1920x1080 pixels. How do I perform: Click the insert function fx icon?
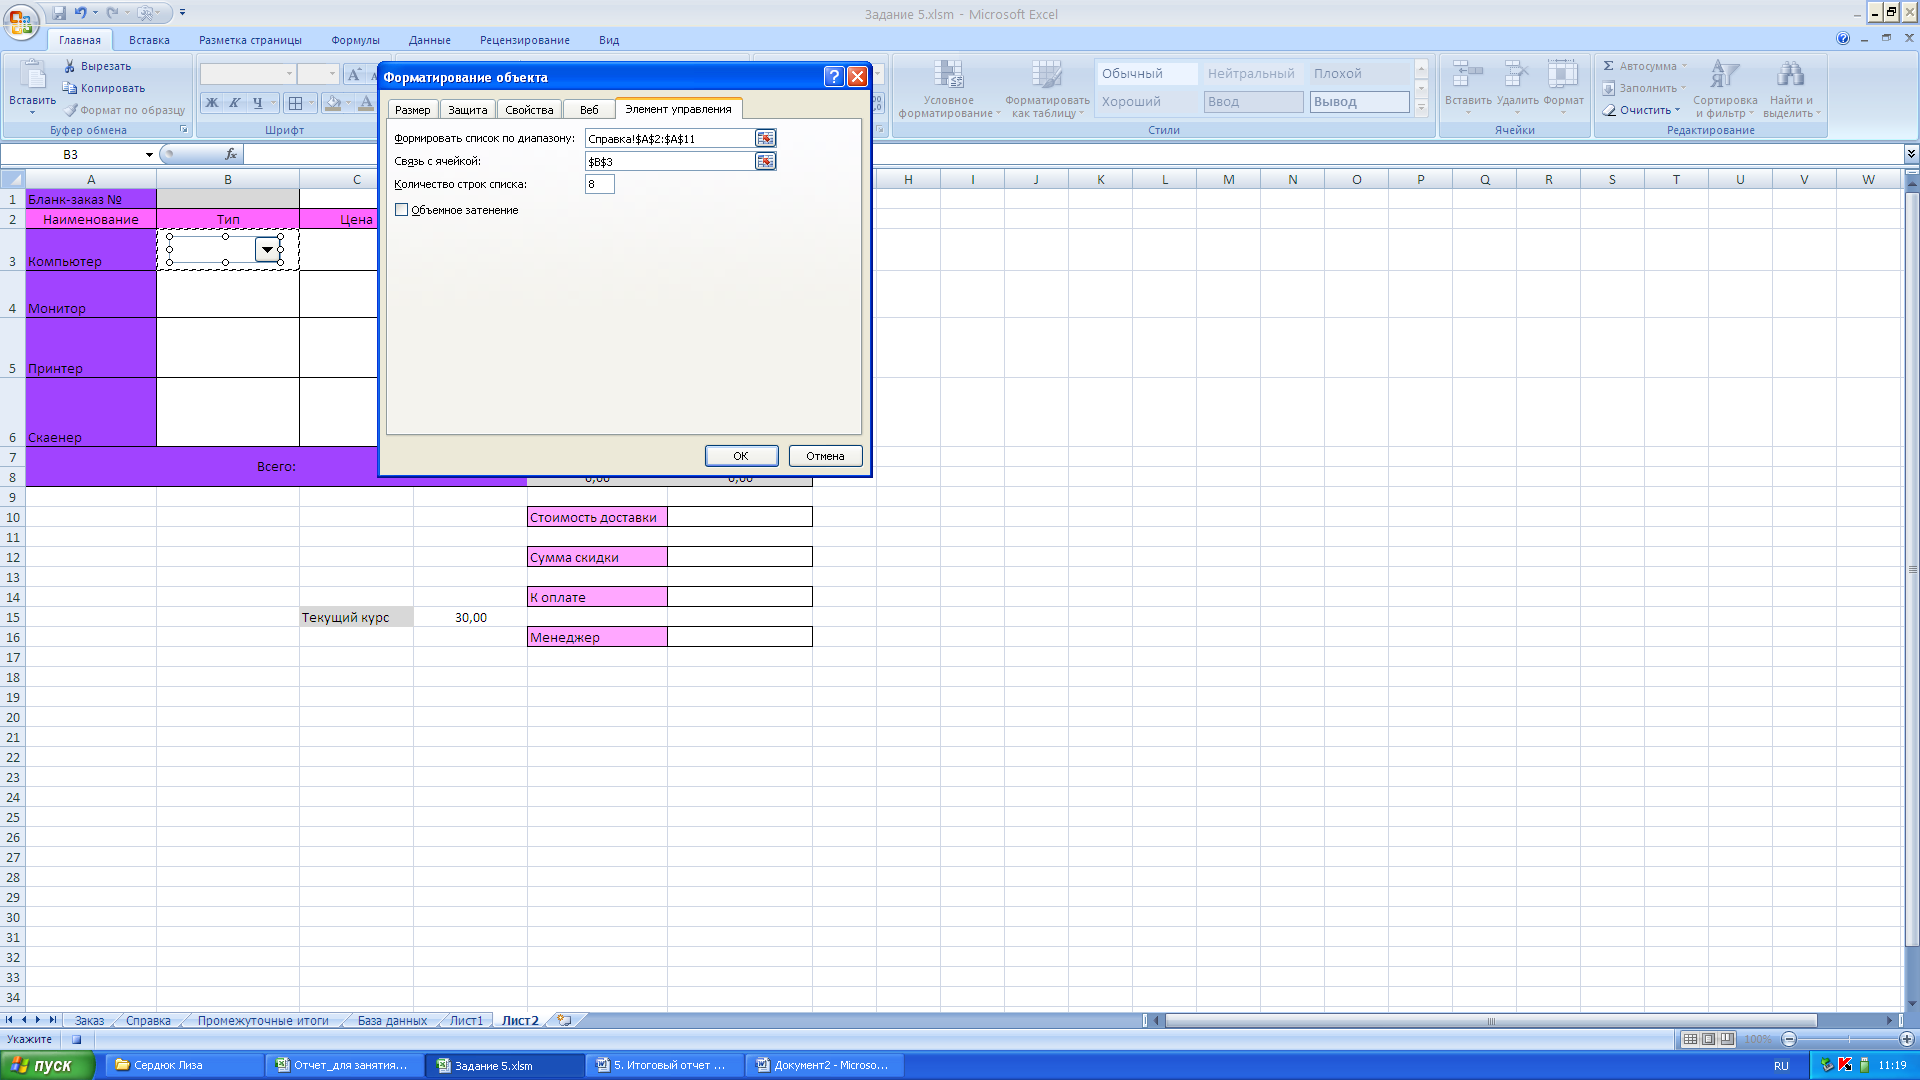tap(231, 154)
